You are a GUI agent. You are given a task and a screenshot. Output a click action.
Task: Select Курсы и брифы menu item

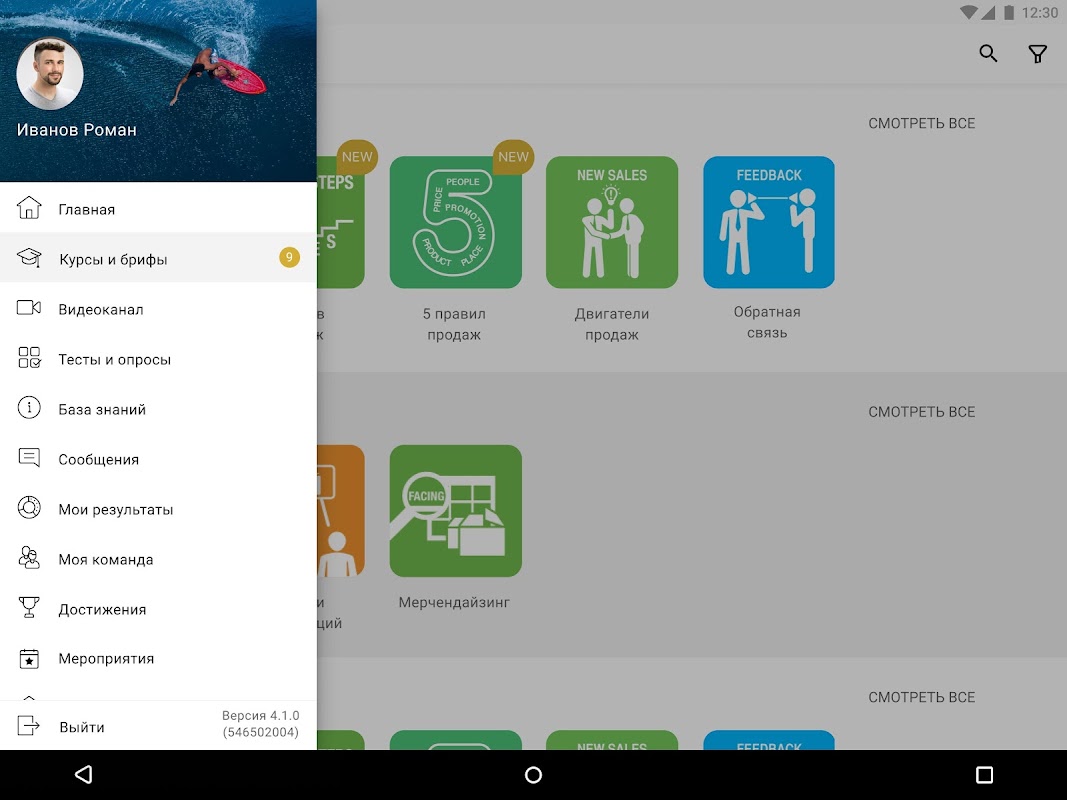[158, 258]
